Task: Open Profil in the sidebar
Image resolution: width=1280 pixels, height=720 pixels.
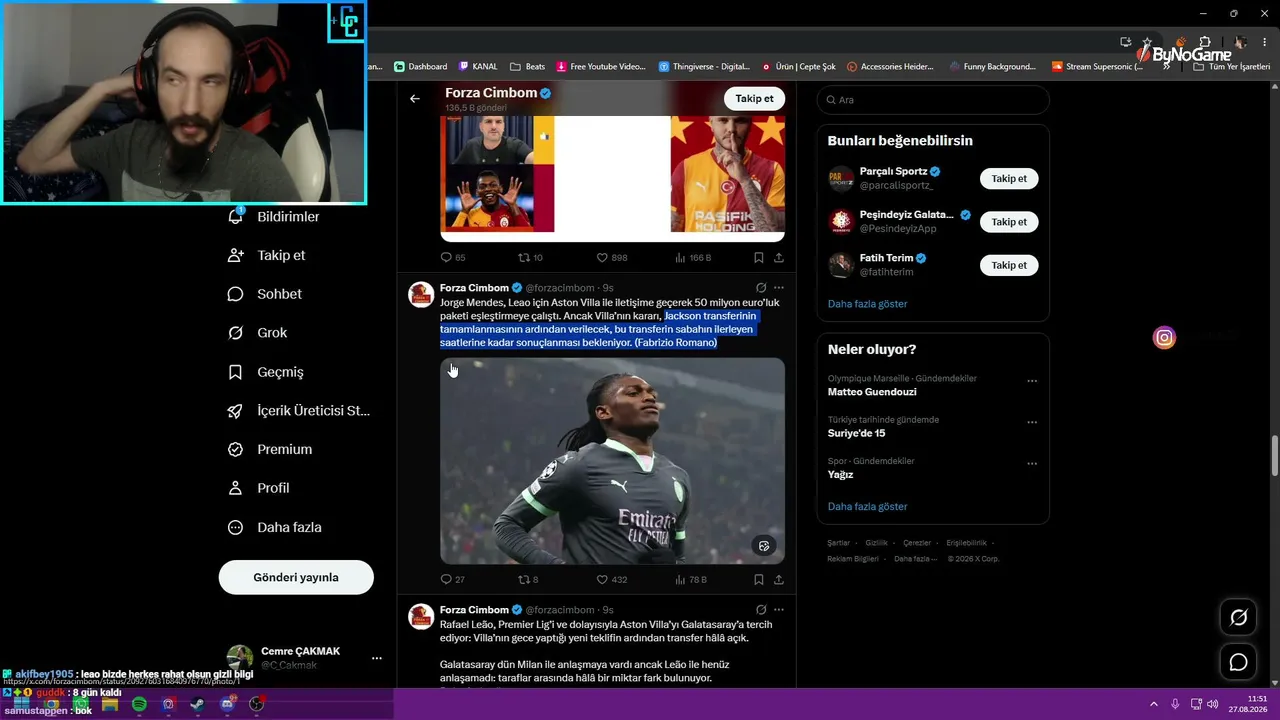Action: [258, 488]
